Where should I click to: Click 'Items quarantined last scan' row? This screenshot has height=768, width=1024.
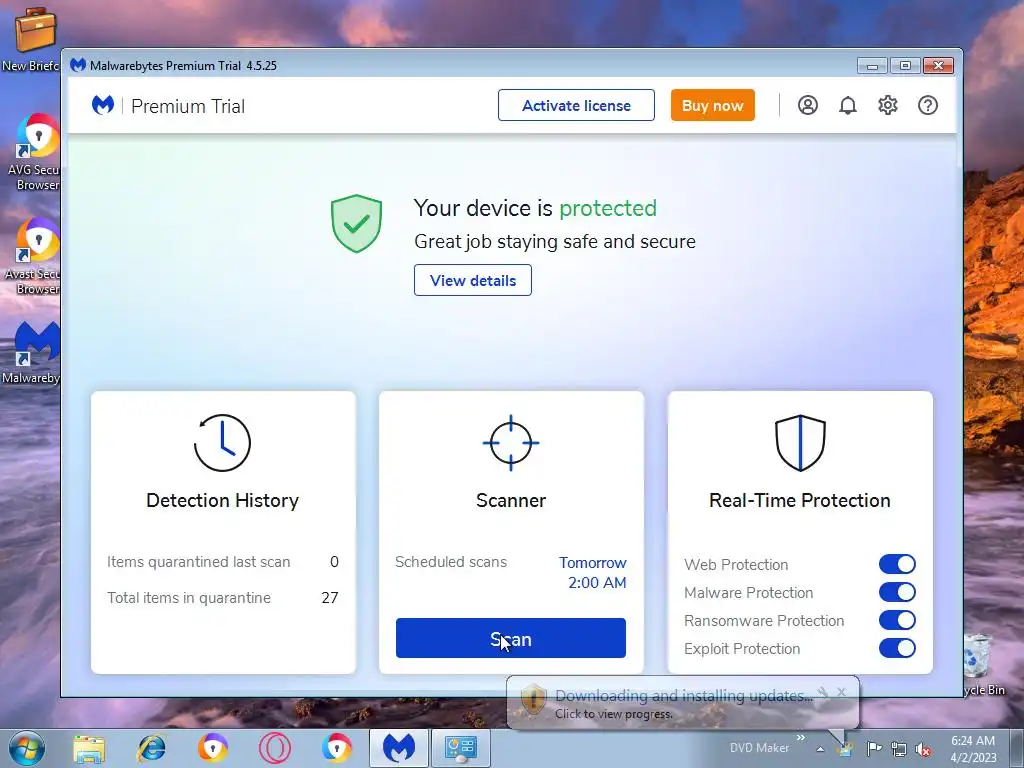(223, 562)
